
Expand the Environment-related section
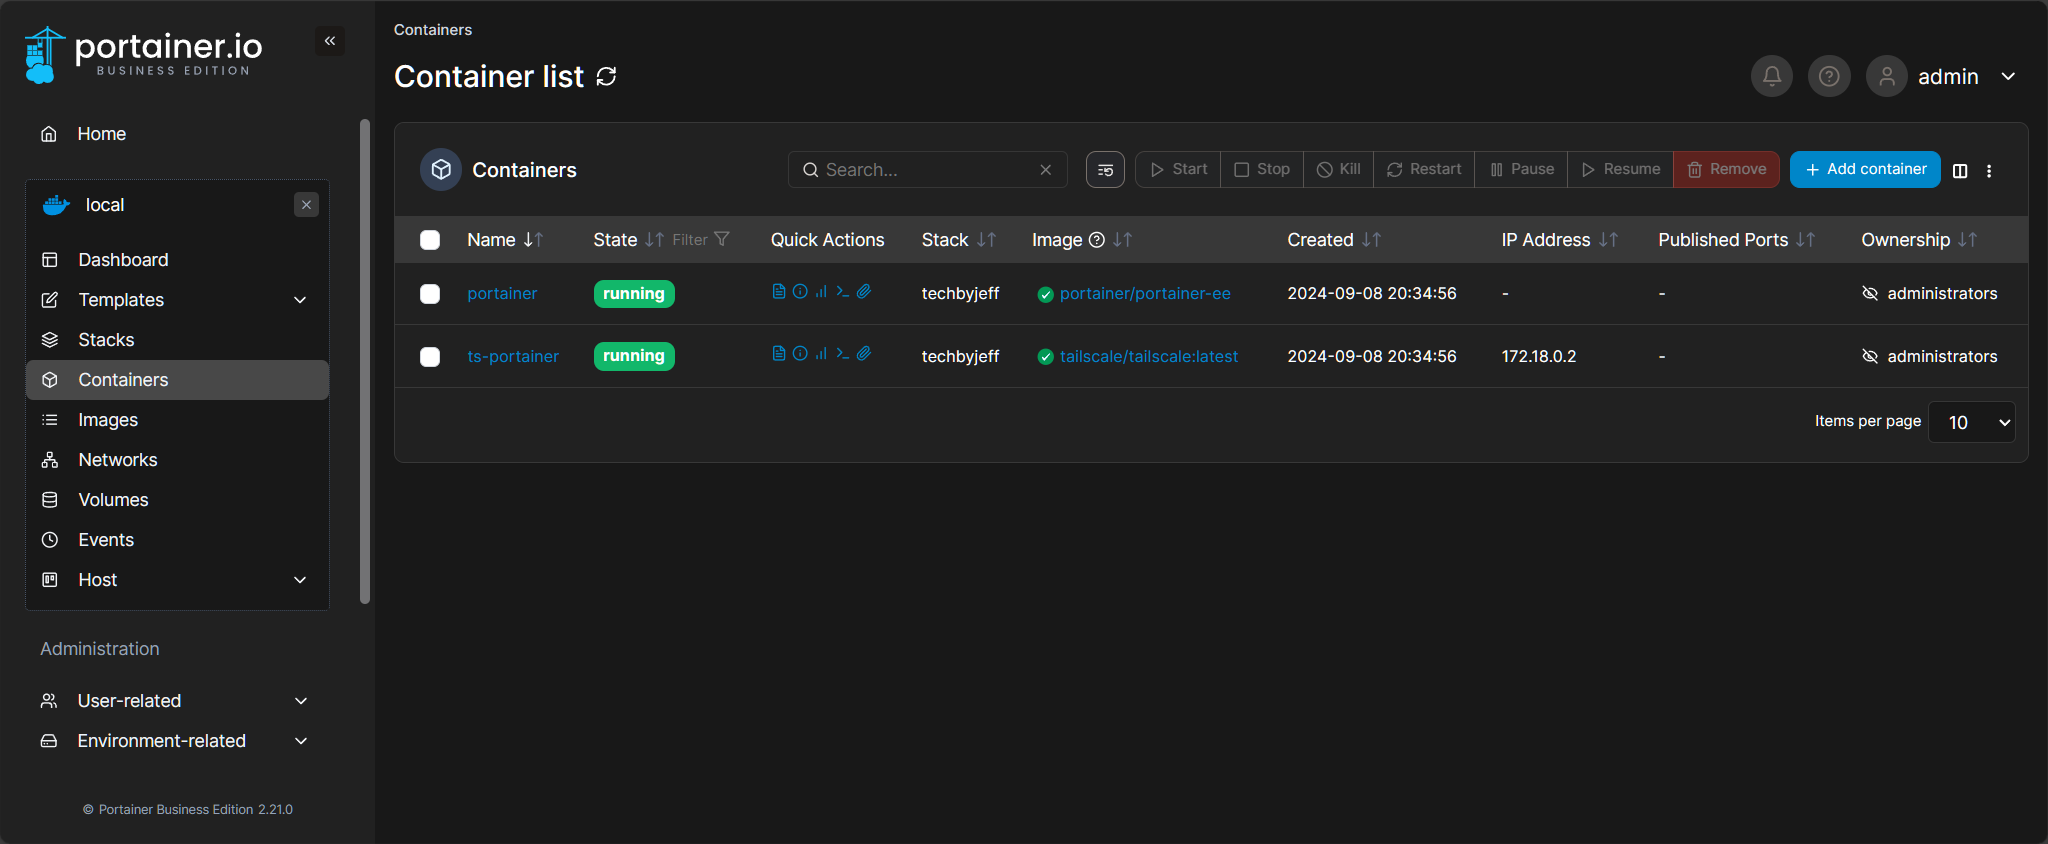174,741
